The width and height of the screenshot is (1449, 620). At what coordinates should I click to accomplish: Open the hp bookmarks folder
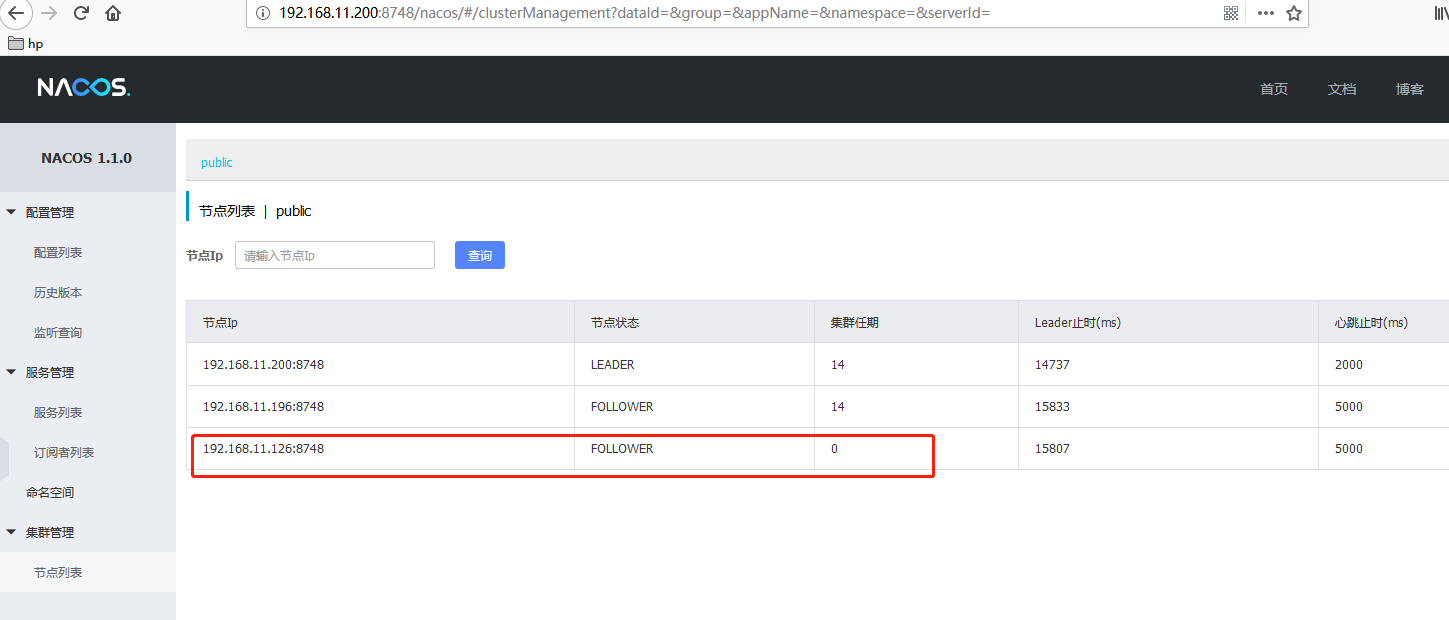[x=26, y=43]
